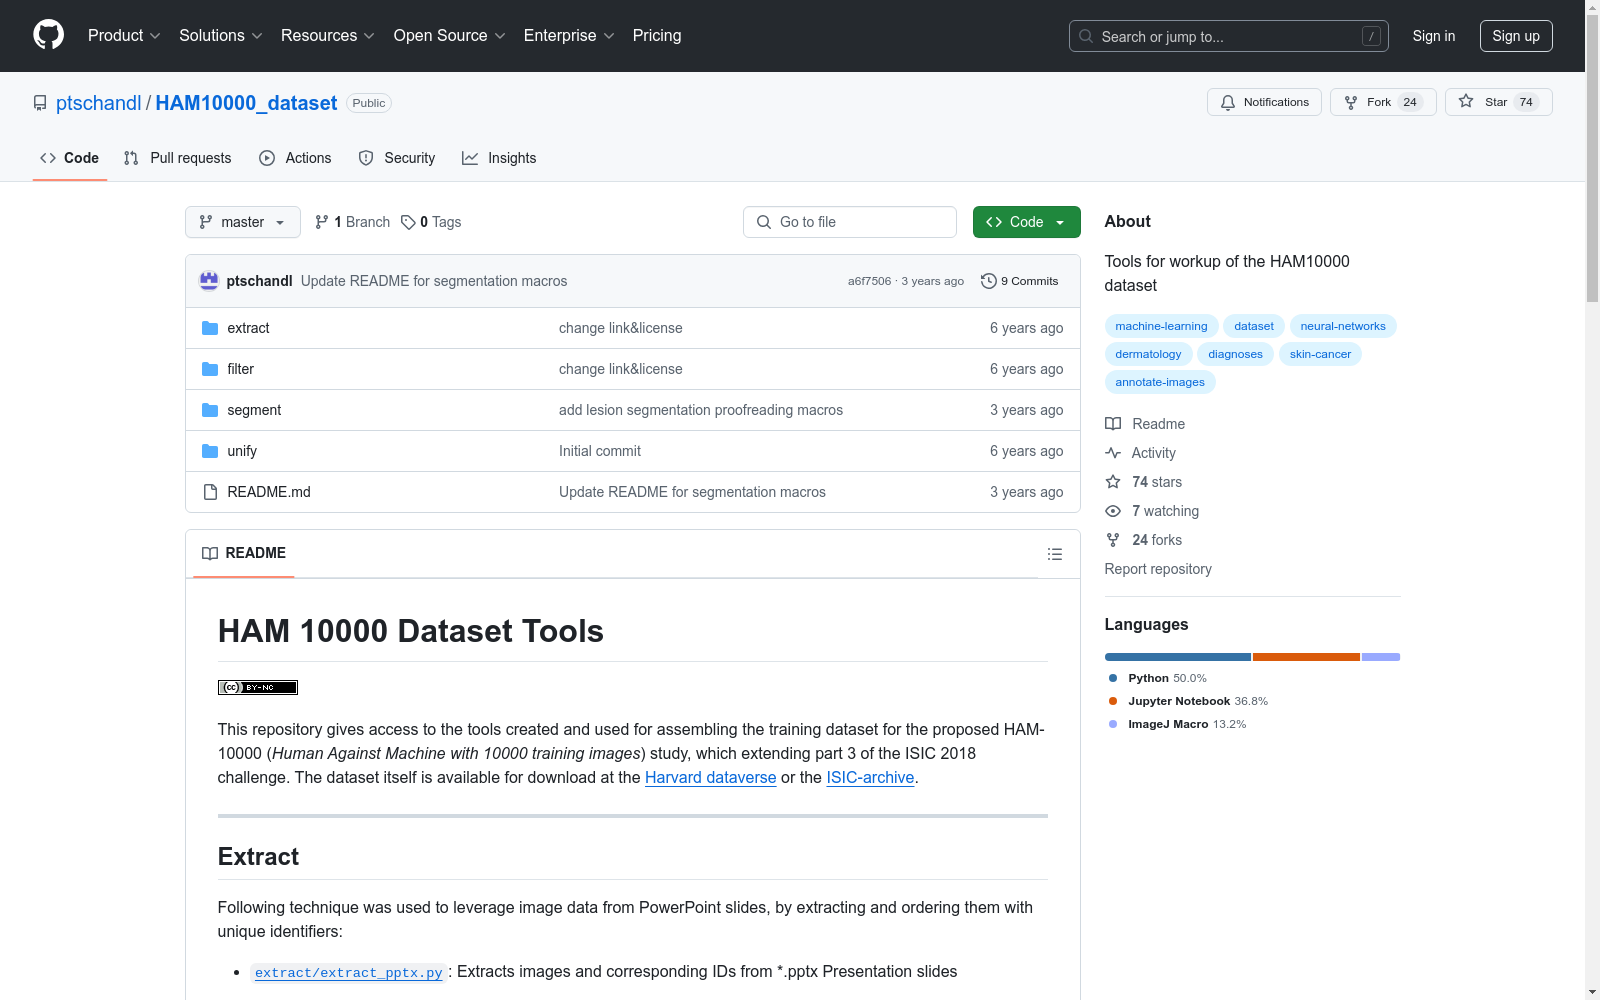
Task: Click the repository book icon beside ptschandl
Action: pyautogui.click(x=40, y=103)
